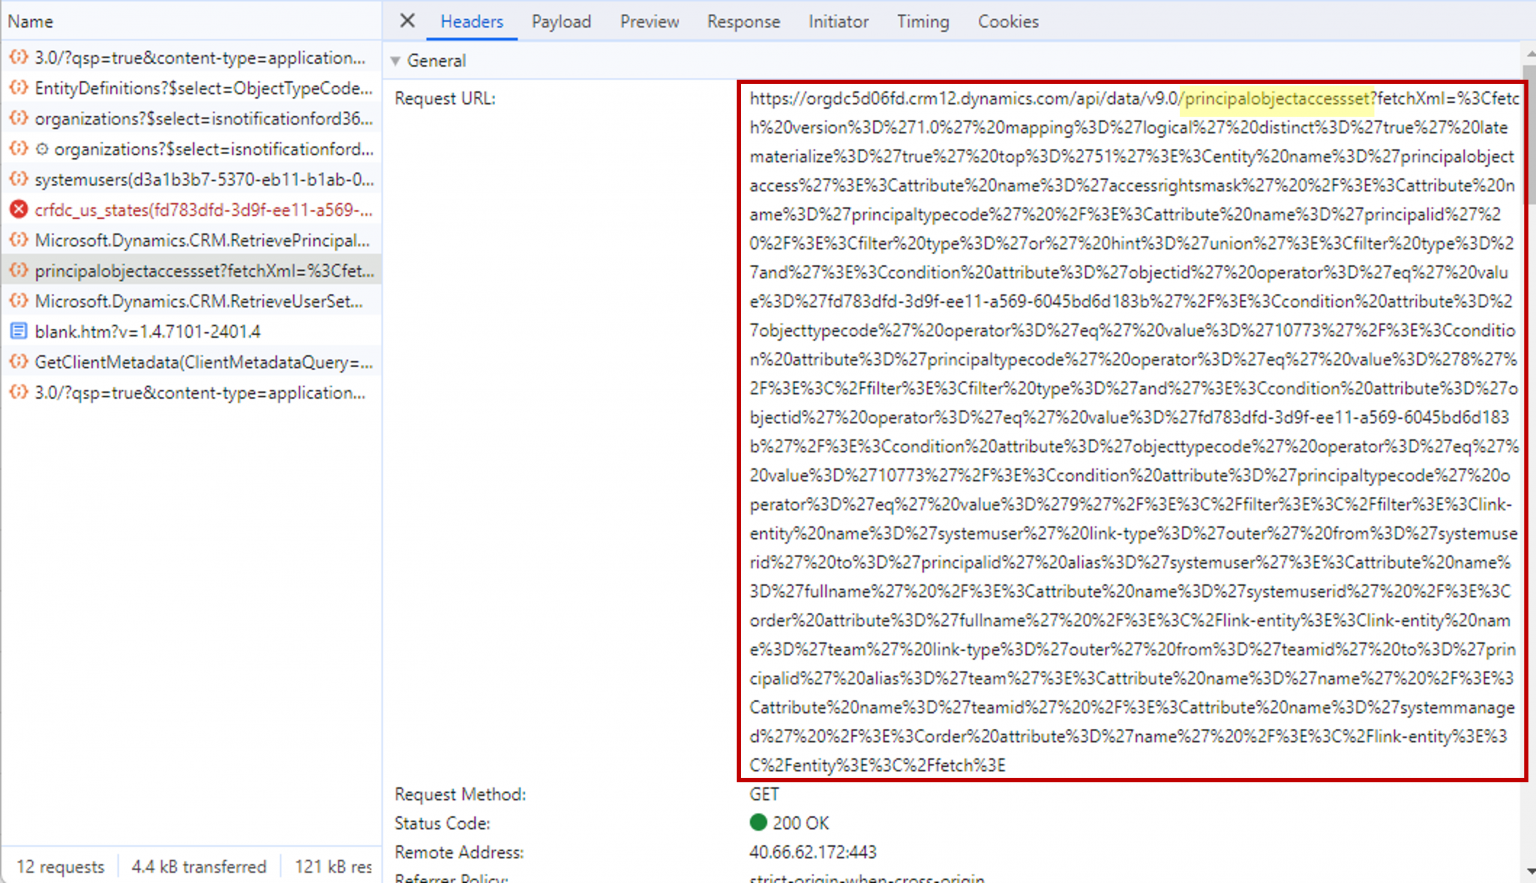1536x883 pixels.
Task: Click the document icon beside blank.htm request
Action: (x=17, y=331)
